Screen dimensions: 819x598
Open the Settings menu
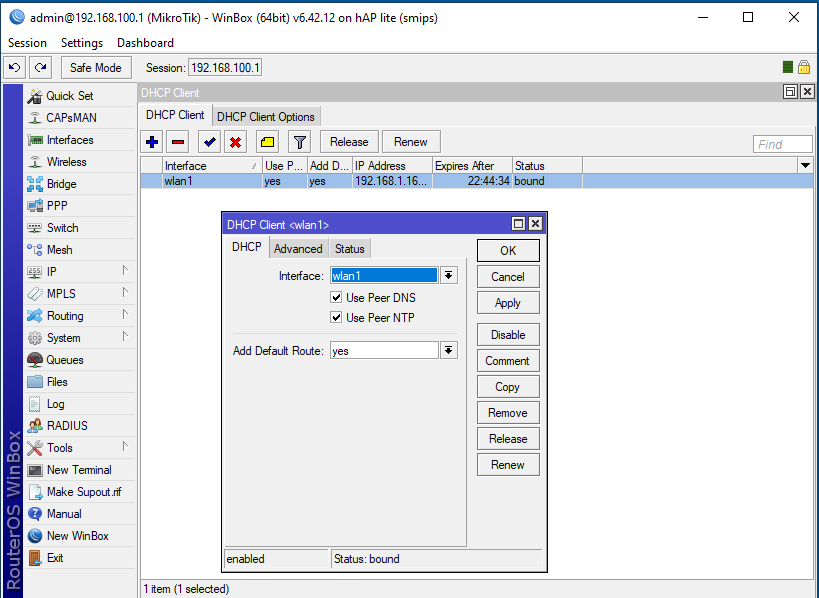tap(82, 43)
